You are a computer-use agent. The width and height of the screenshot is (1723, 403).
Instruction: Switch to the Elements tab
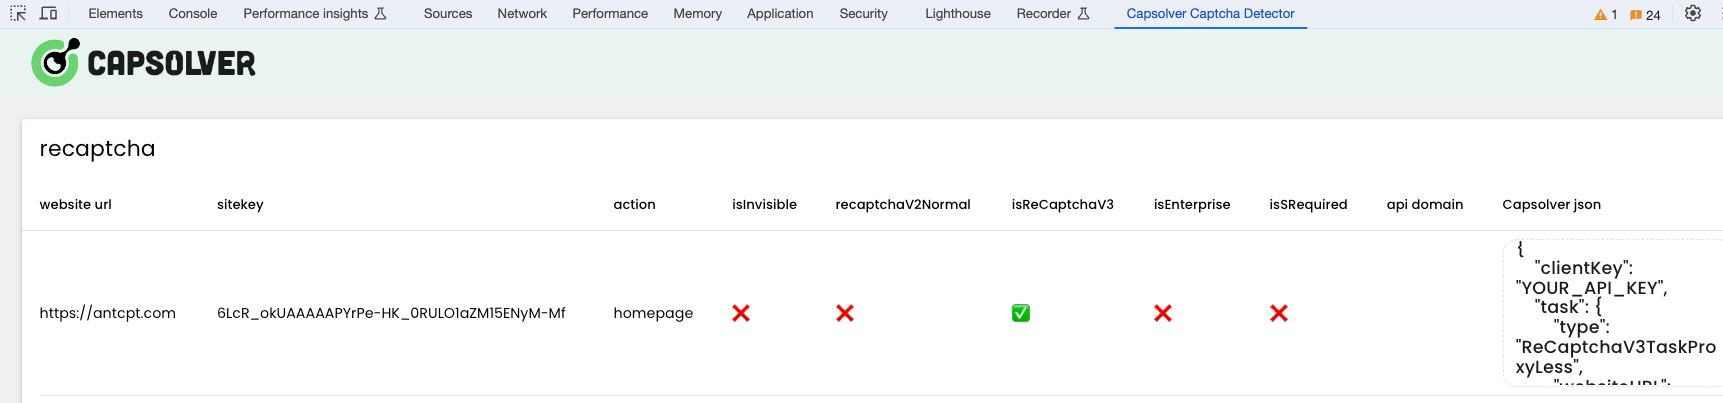115,14
